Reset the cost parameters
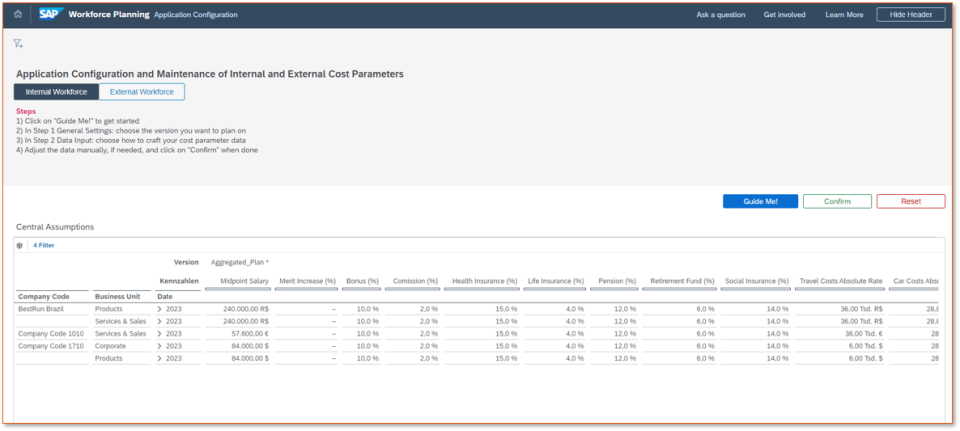Viewport: 960px width, 431px height. click(x=910, y=201)
